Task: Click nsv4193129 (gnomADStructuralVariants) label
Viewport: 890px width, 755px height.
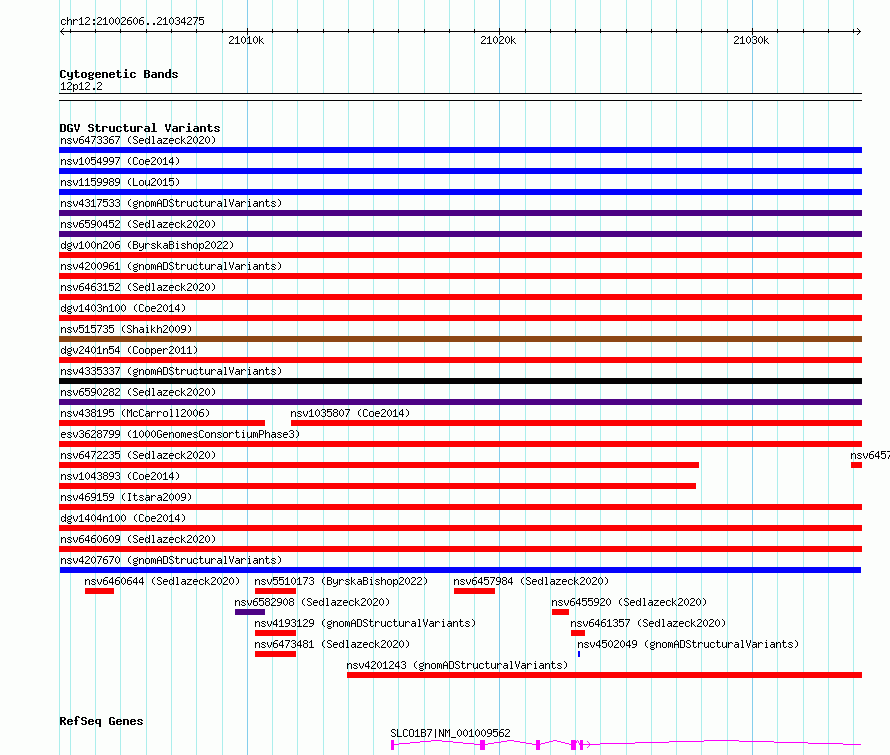Action: click(x=365, y=623)
